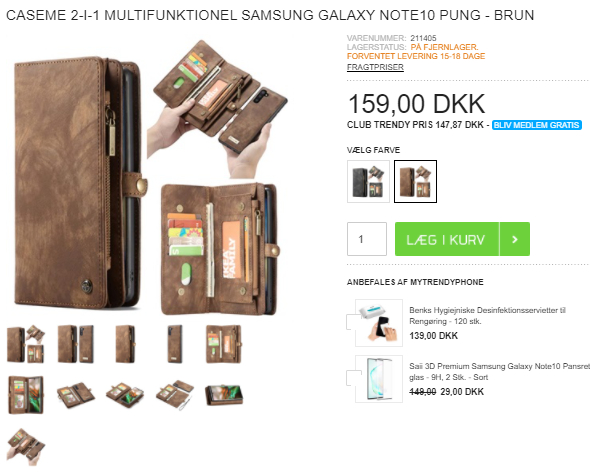Viewport: 590px width, 476px height.
Task: Open the Saii 3D Premium Samsung Galaxy Note10 link
Action: 499,371
